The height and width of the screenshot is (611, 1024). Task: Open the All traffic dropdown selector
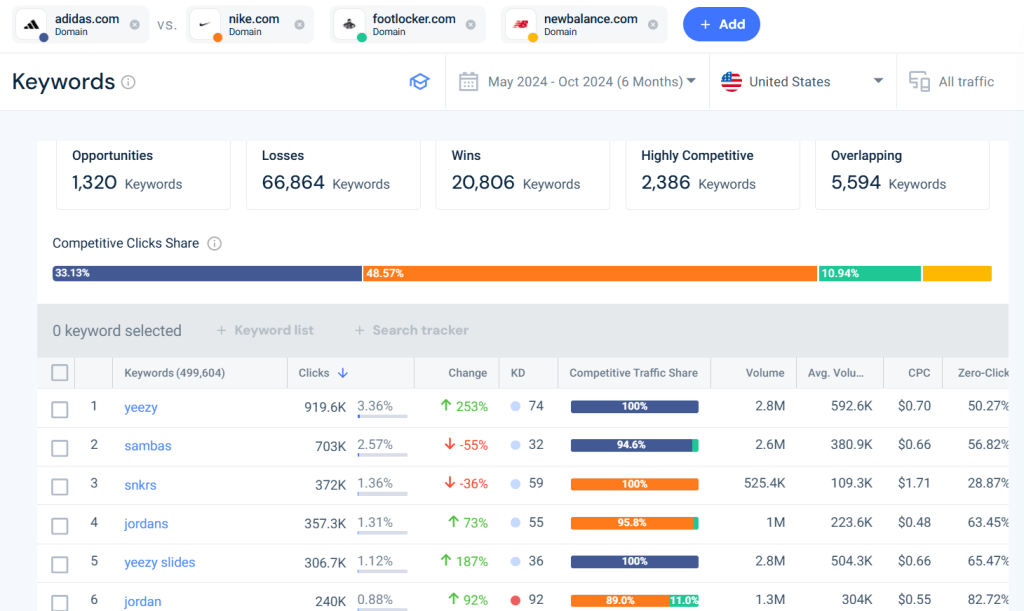click(x=956, y=81)
